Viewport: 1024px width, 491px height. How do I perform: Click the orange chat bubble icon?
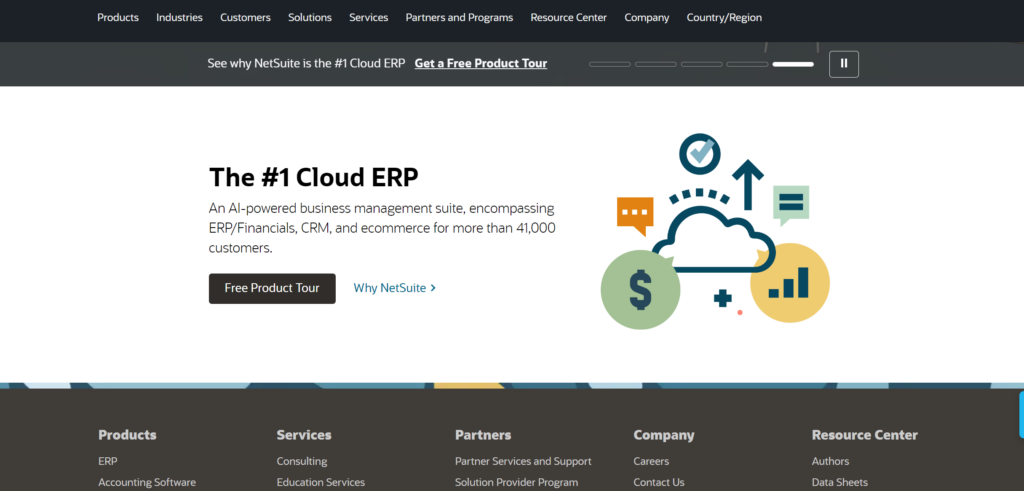635,213
